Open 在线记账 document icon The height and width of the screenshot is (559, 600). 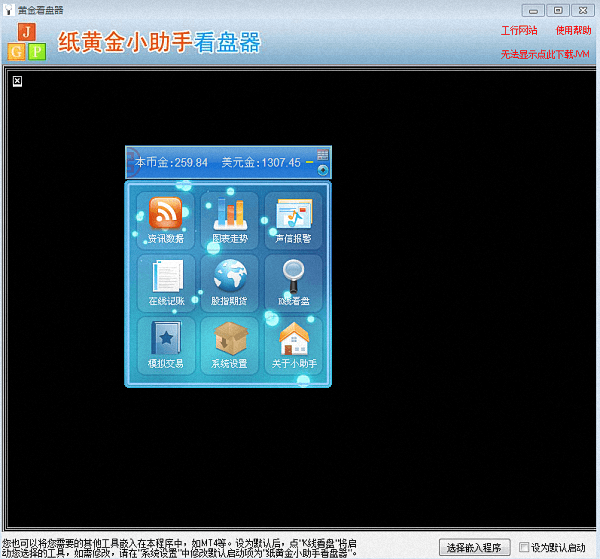point(165,282)
